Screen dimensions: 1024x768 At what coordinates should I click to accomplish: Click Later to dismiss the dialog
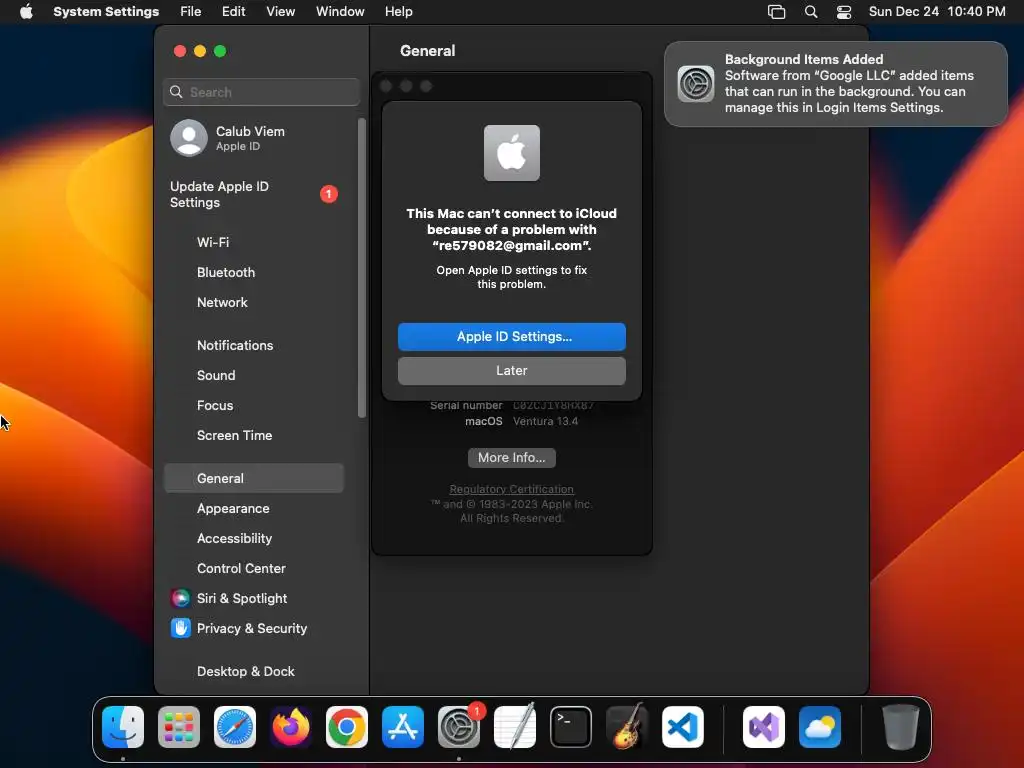click(x=511, y=371)
